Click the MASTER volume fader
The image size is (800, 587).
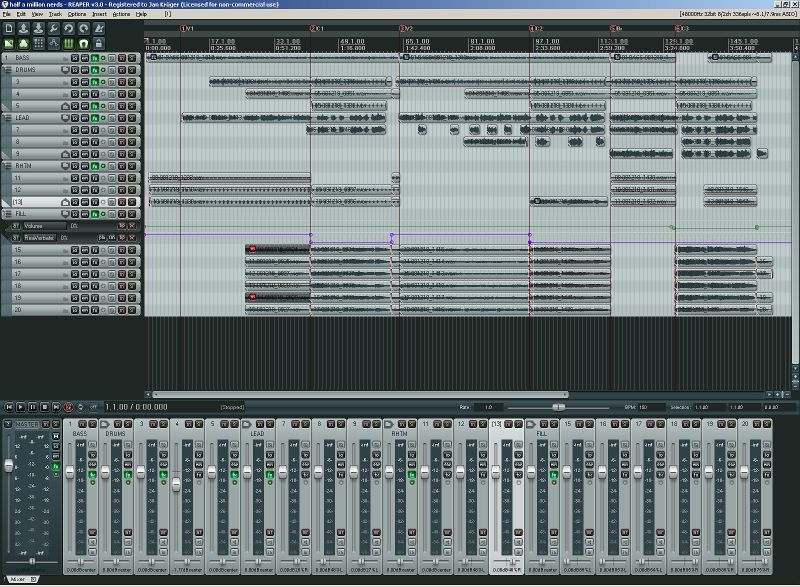9,465
